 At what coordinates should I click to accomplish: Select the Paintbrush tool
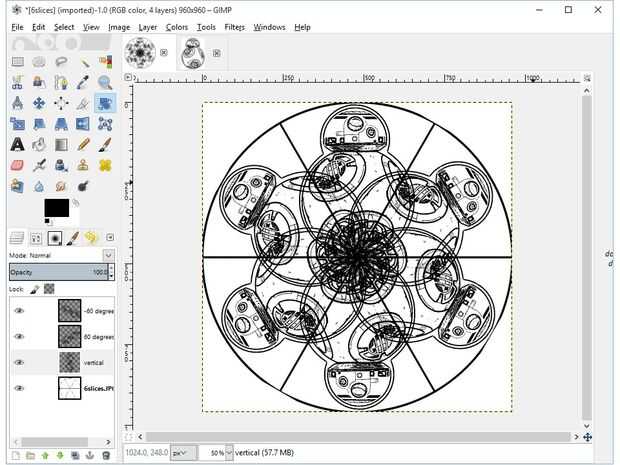pos(105,145)
